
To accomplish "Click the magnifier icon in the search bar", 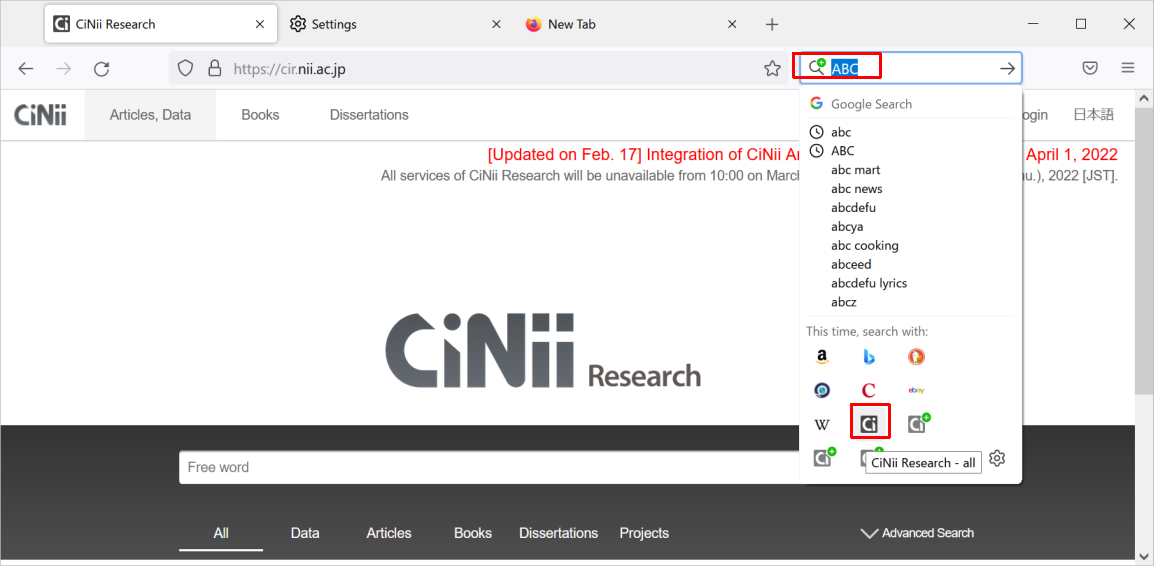I will 816,68.
